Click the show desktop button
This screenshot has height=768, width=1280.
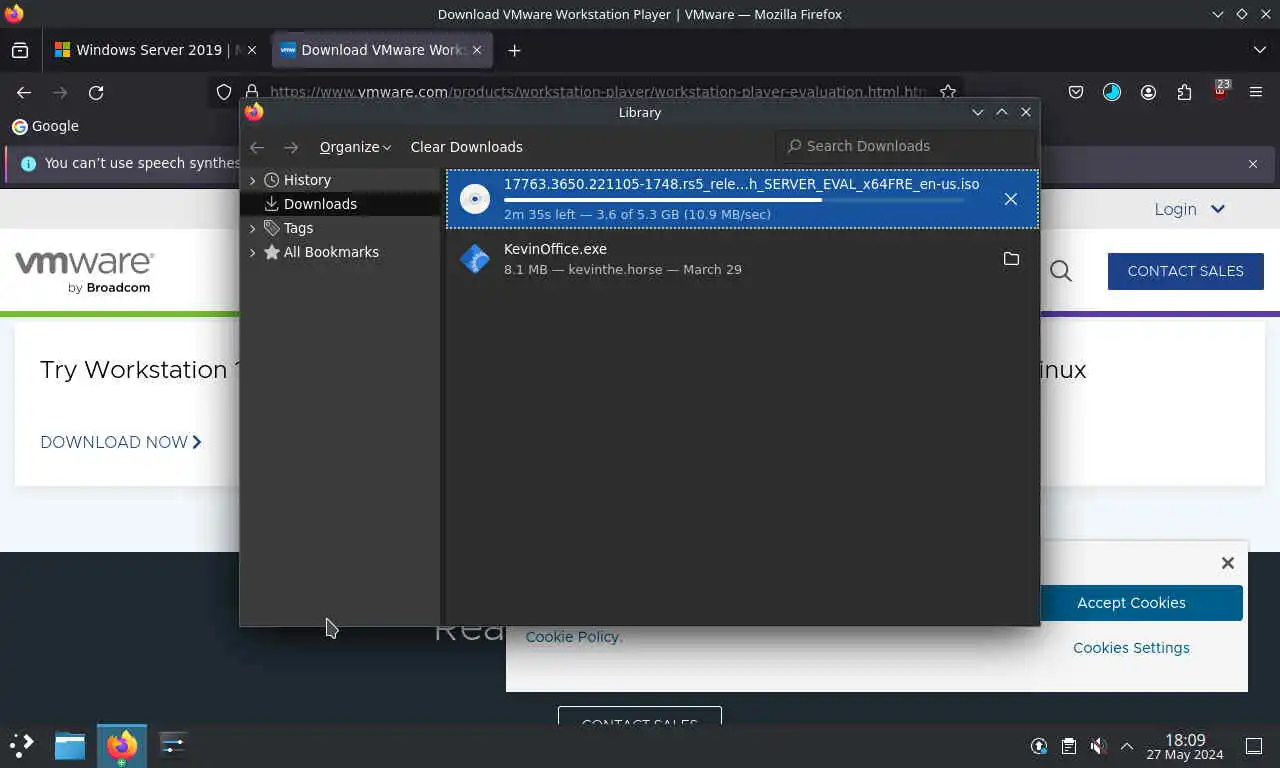click(x=1254, y=746)
